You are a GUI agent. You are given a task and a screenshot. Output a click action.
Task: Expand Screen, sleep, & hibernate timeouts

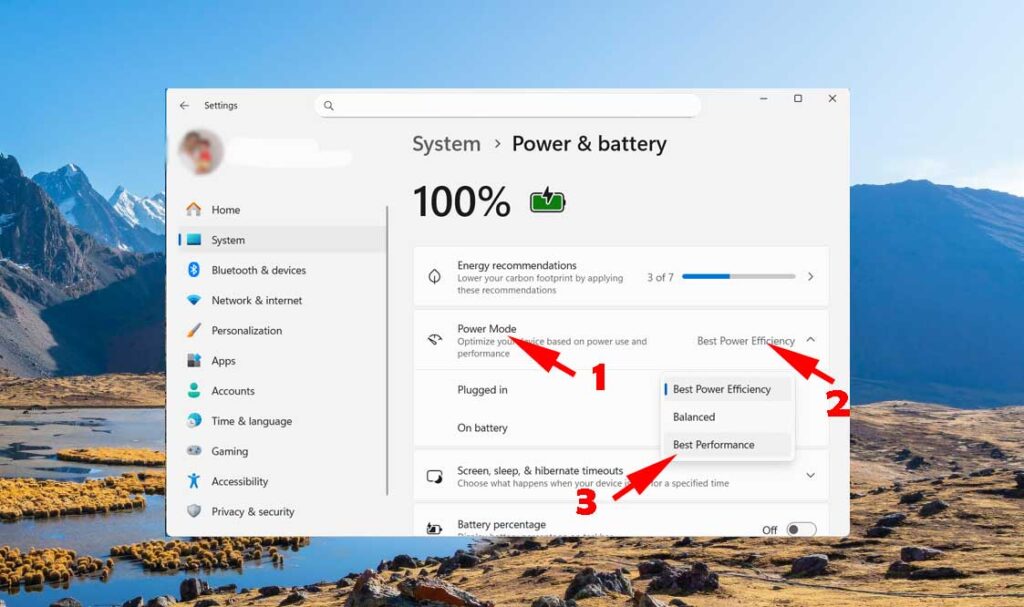pos(810,476)
